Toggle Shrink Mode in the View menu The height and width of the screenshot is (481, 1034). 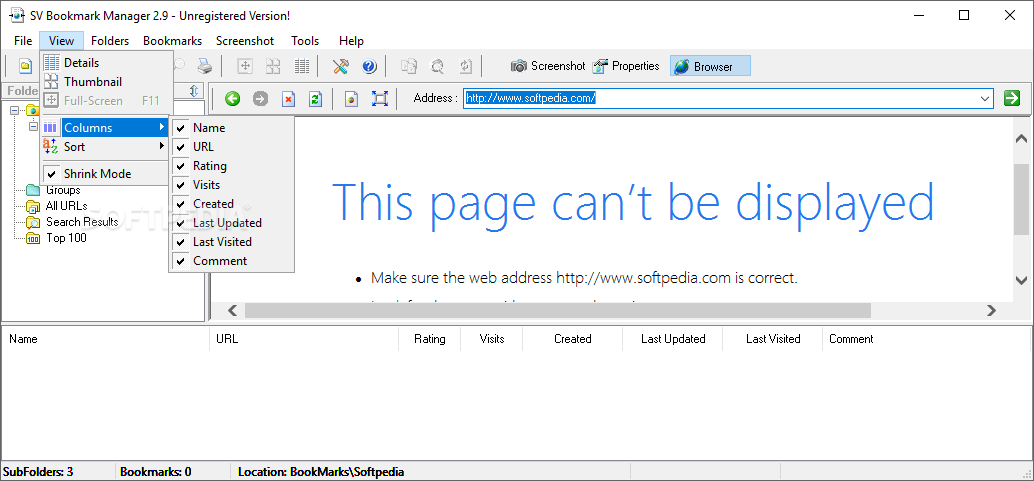(x=106, y=174)
